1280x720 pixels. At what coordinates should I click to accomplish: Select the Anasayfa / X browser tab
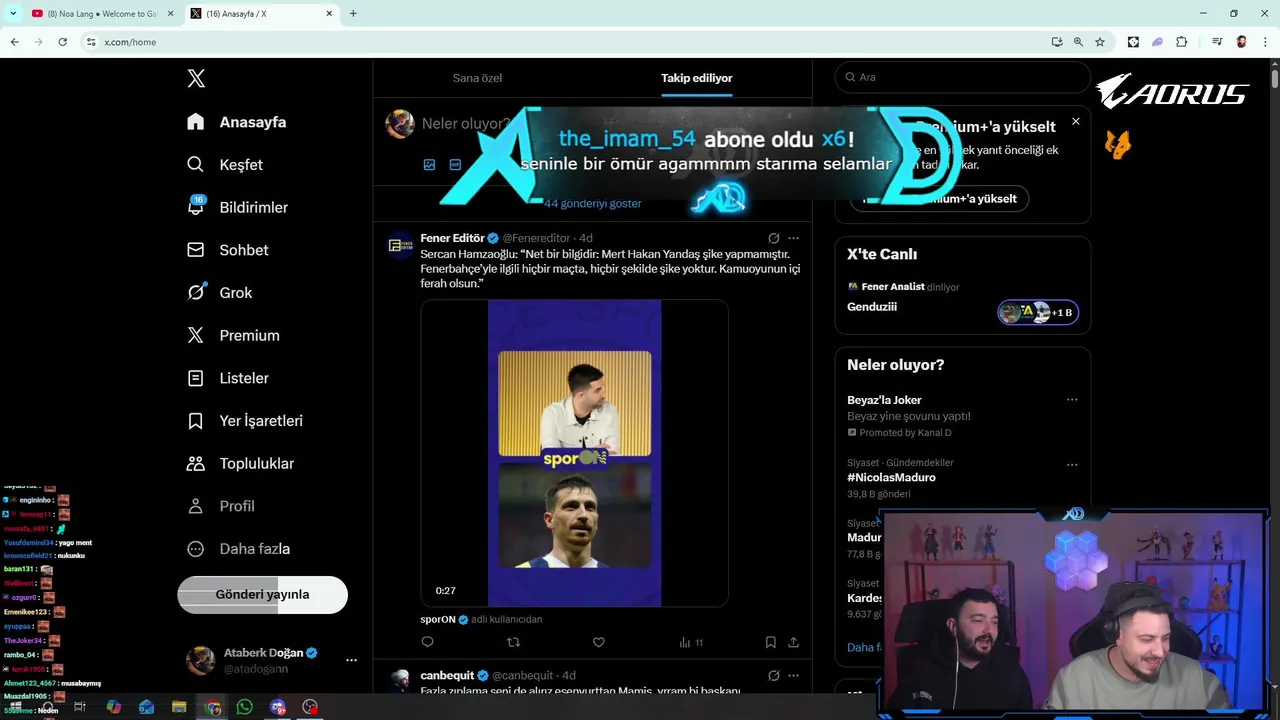tap(262, 14)
